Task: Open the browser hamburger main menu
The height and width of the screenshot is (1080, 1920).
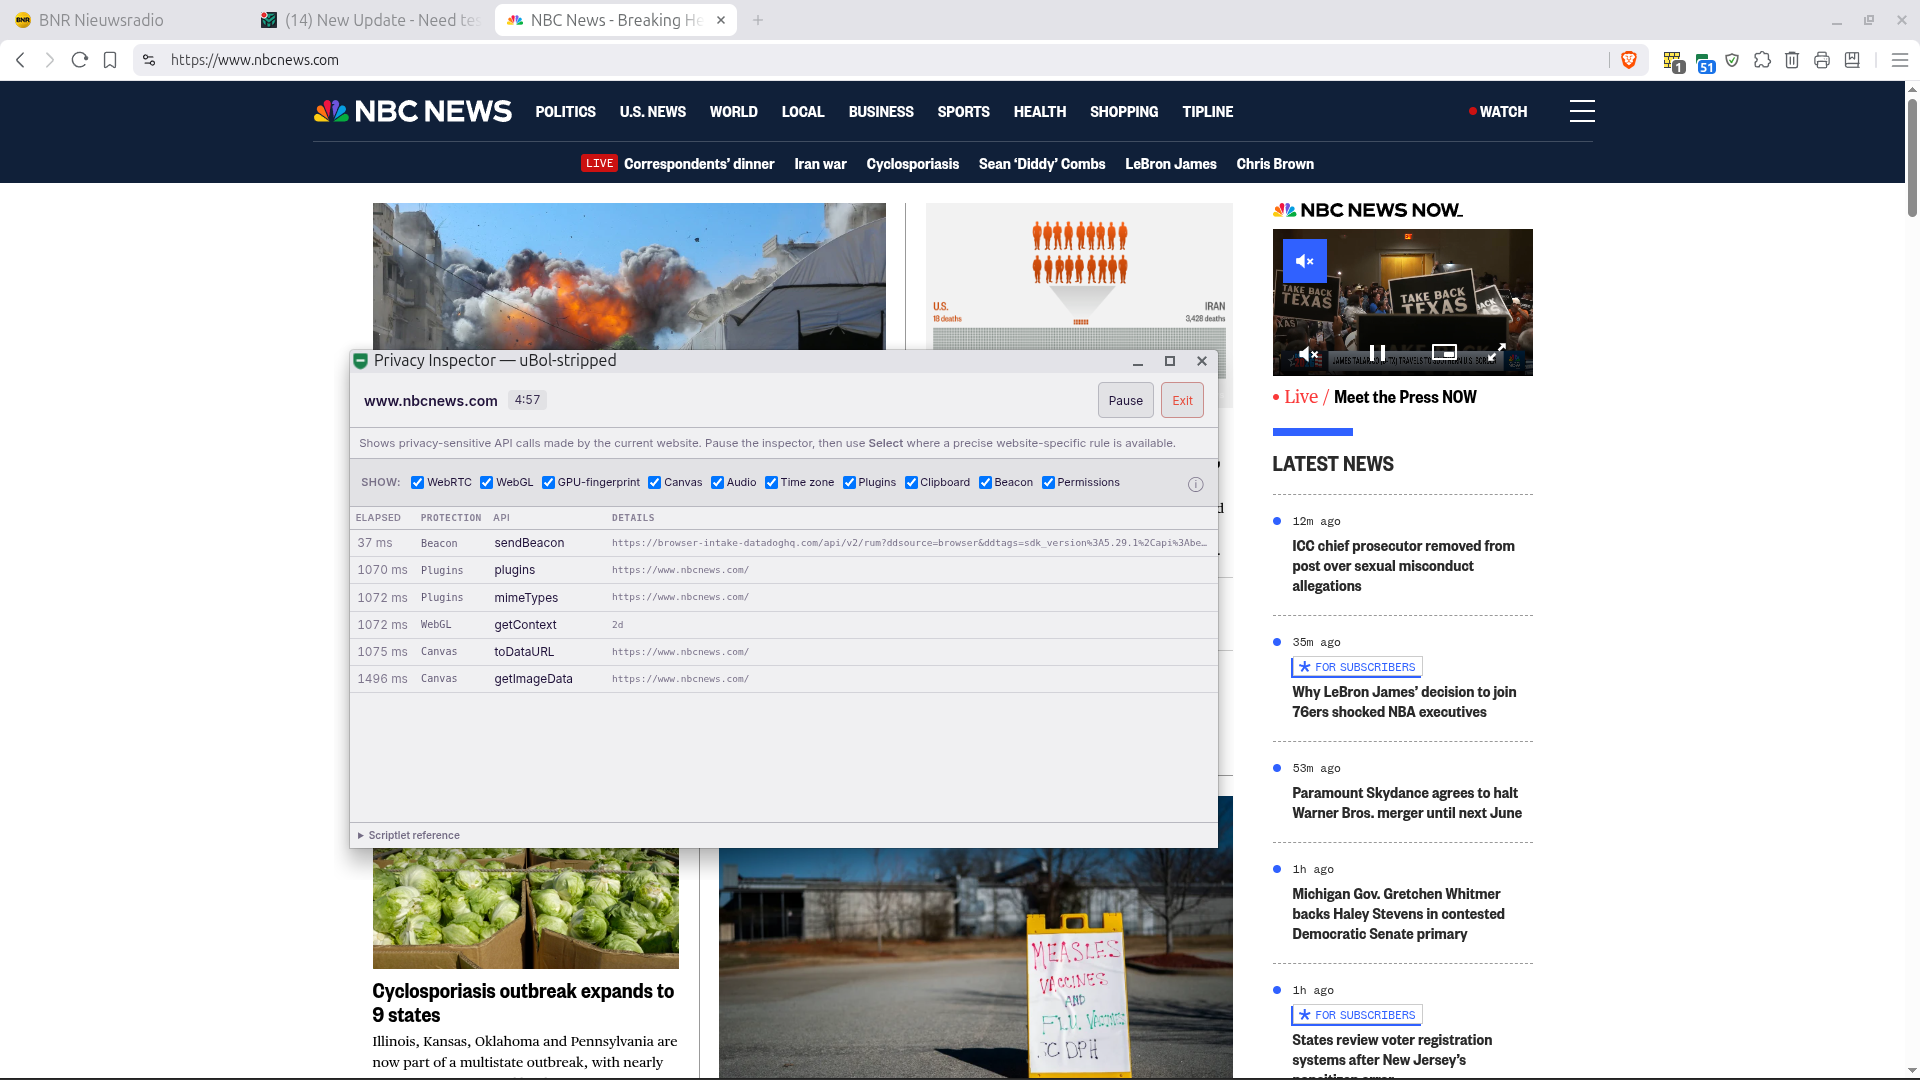Action: tap(1900, 60)
